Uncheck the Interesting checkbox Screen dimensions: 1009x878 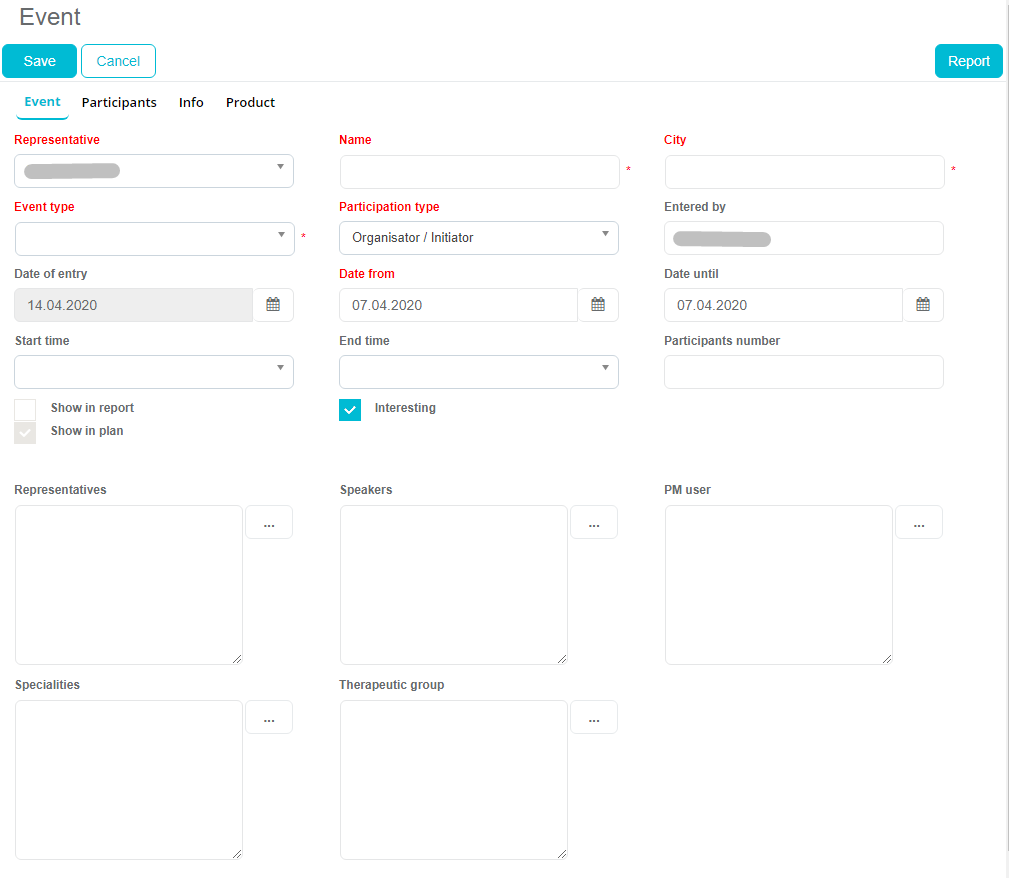(x=350, y=410)
